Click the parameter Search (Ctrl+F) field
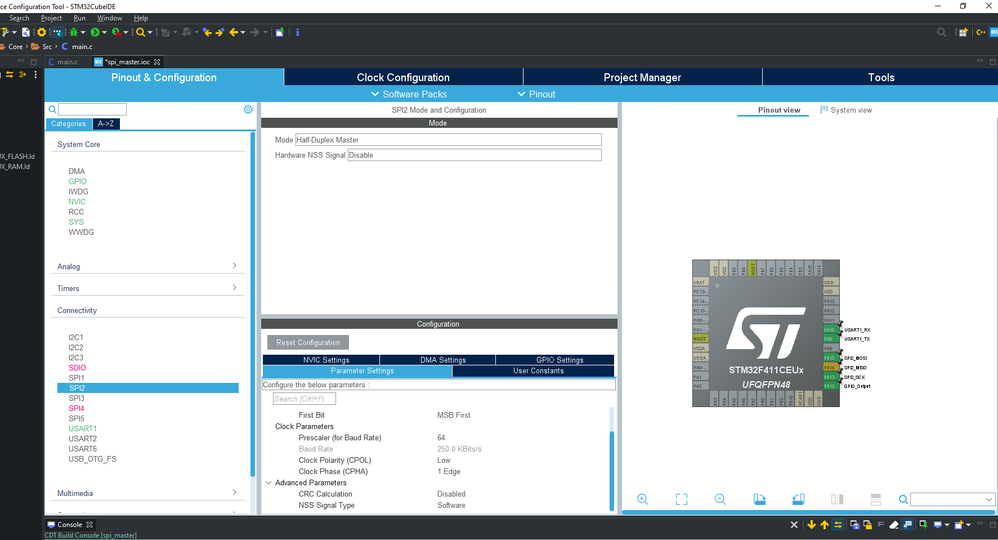The height and width of the screenshot is (540, 998). (304, 399)
